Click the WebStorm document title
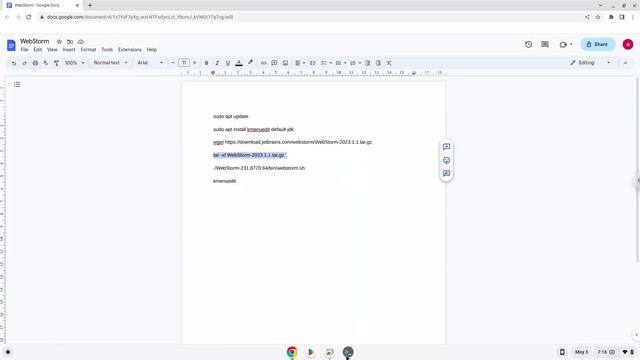The width and height of the screenshot is (640, 360). 34,41
